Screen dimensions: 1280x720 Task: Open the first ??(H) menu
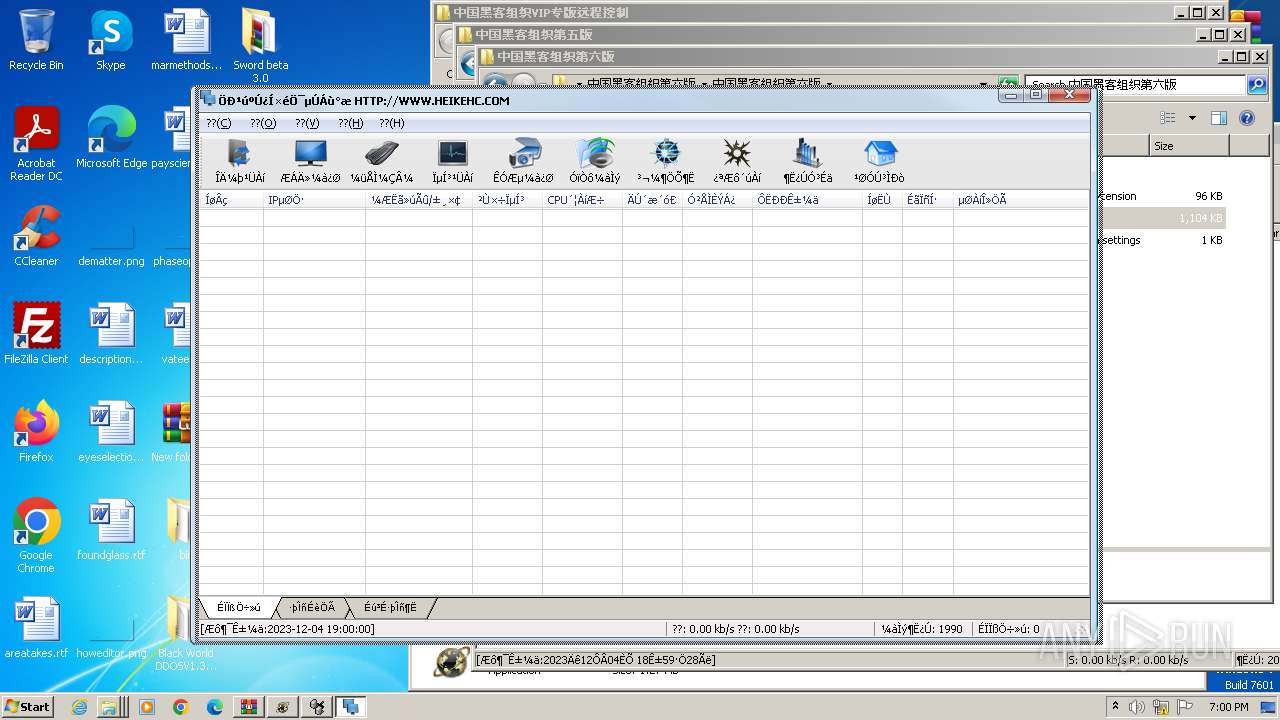(x=350, y=123)
